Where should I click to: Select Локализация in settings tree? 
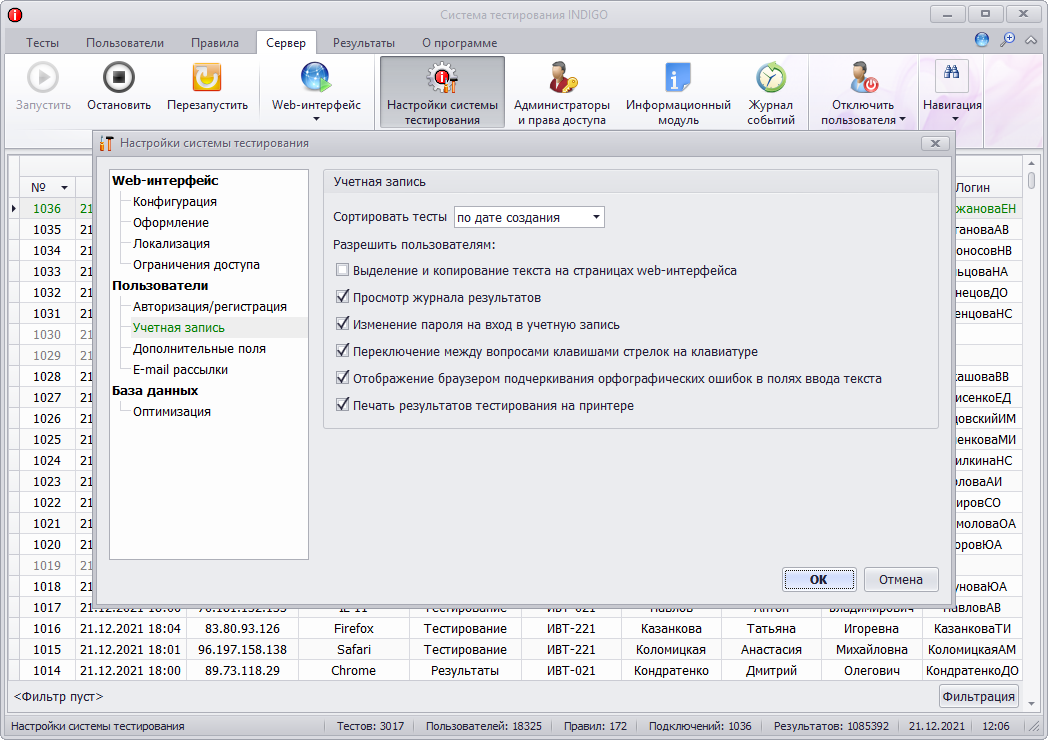(x=171, y=243)
